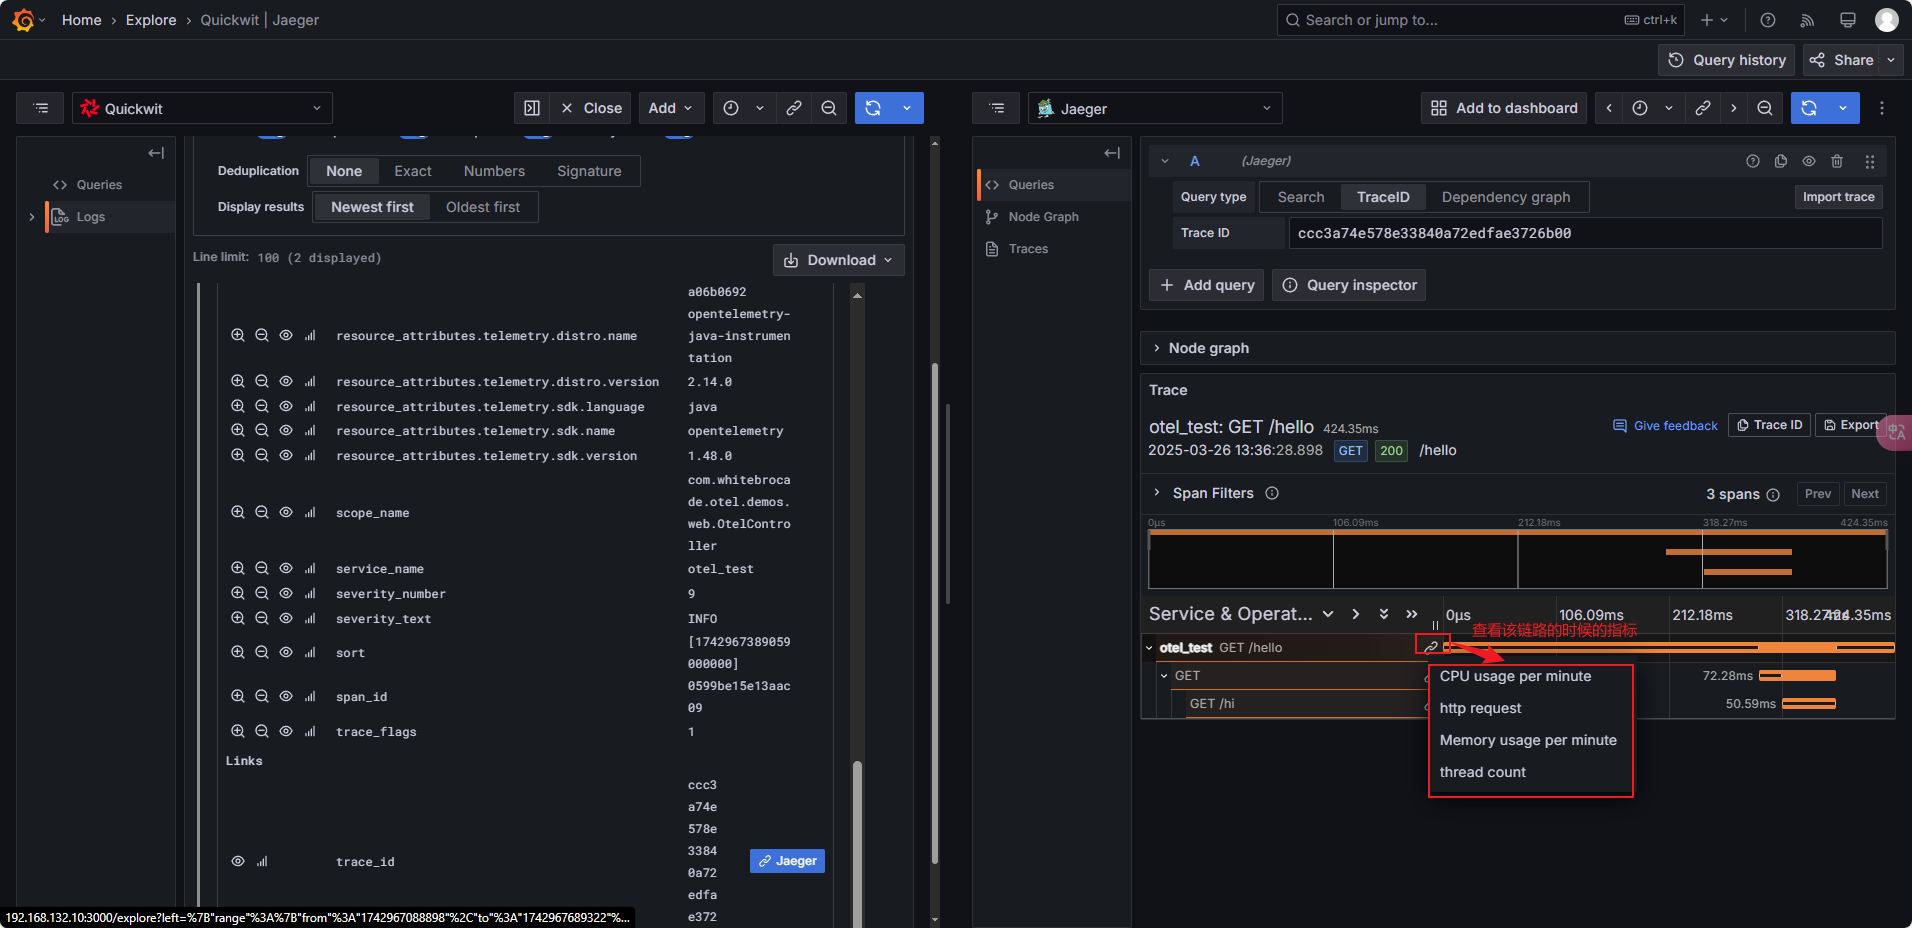Duplicate query A
The height and width of the screenshot is (928, 1912).
point(1781,161)
